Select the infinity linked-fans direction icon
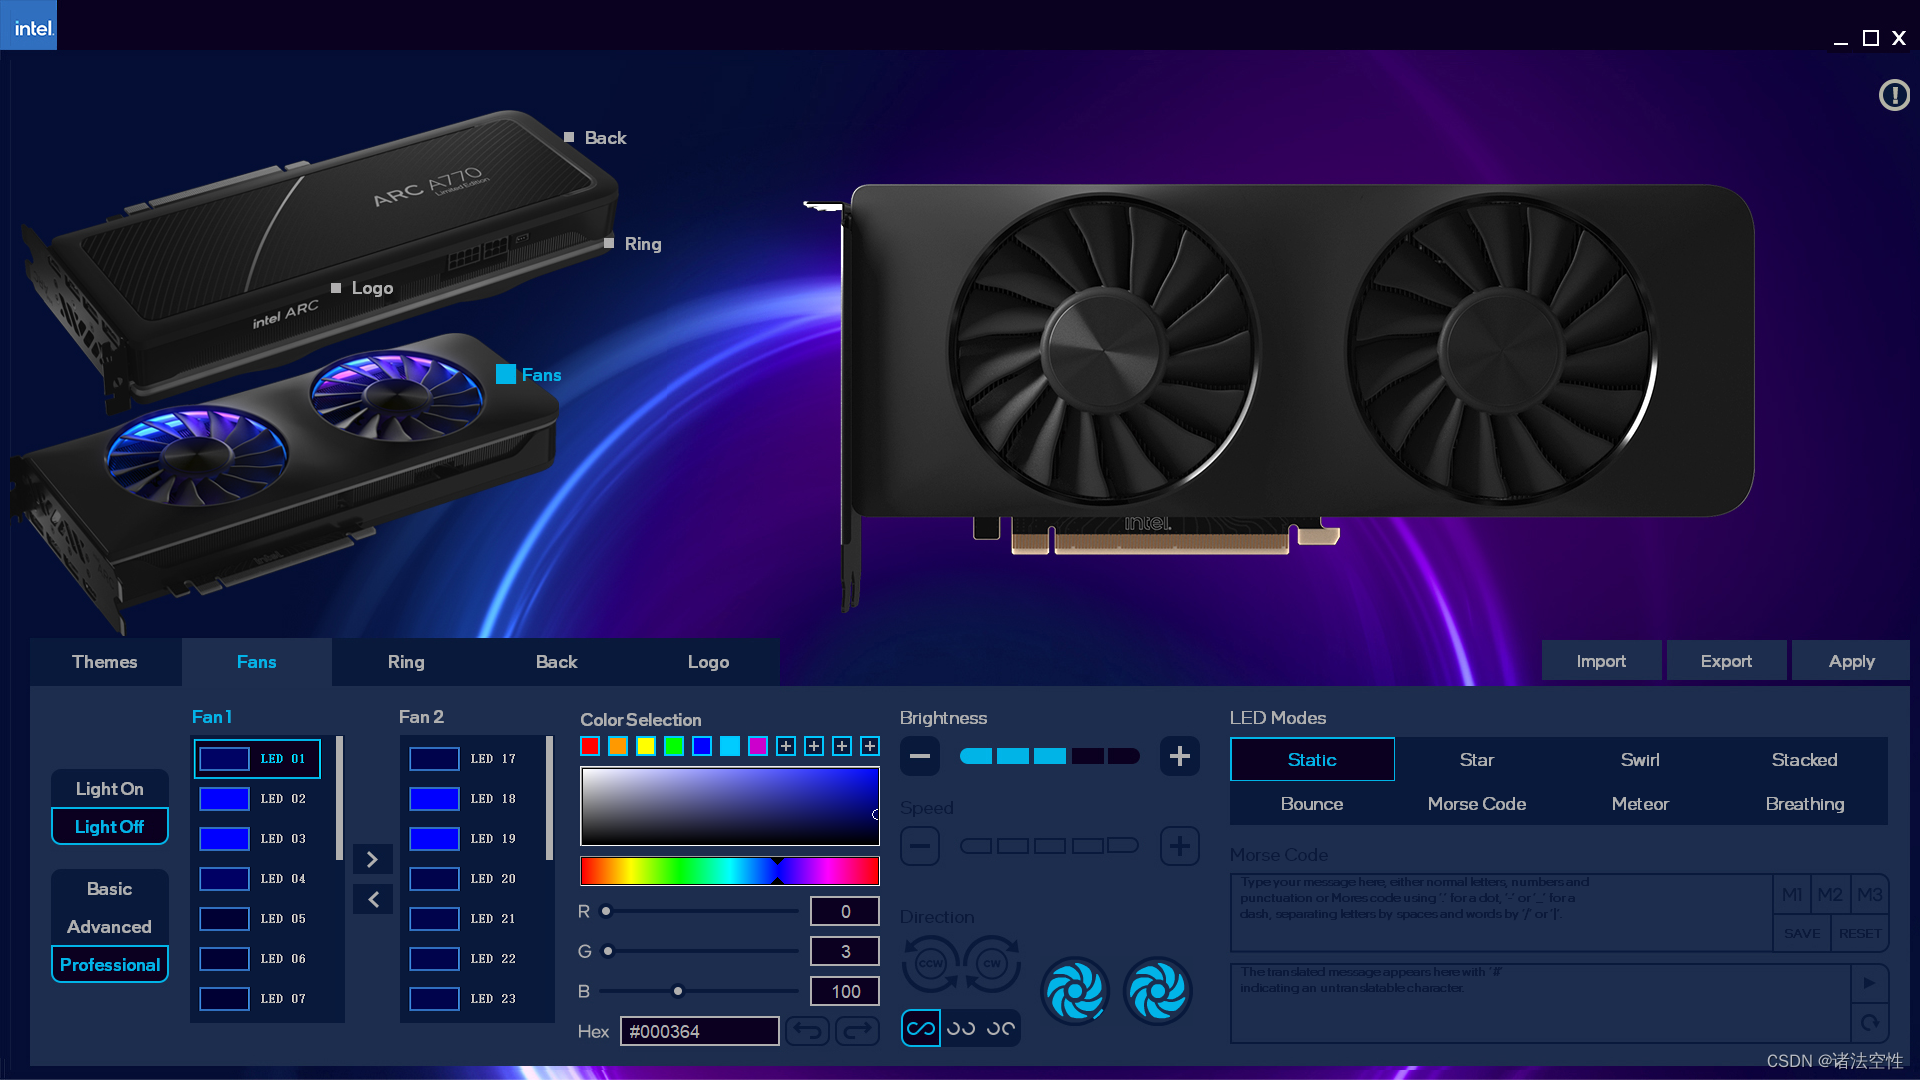 click(920, 1028)
